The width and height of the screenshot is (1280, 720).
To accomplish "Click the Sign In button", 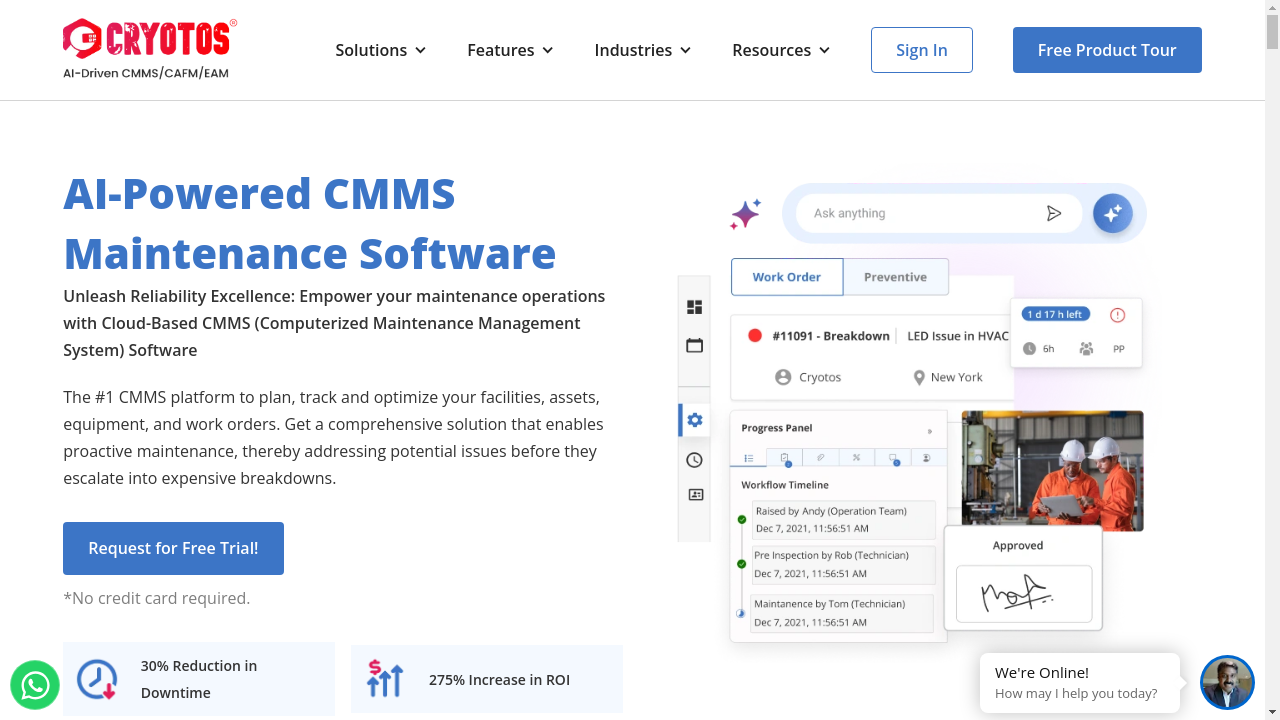I will 921,50.
